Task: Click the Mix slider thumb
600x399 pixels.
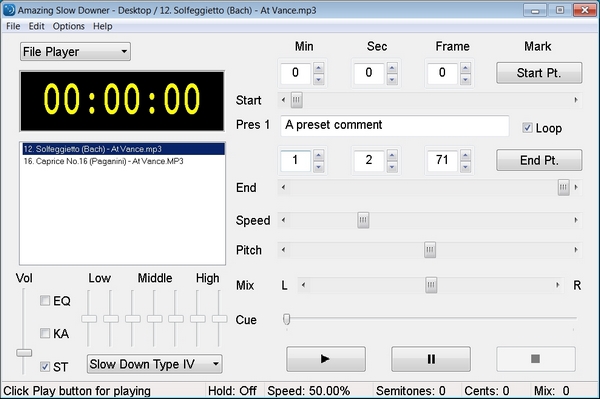Action: pyautogui.click(x=431, y=285)
